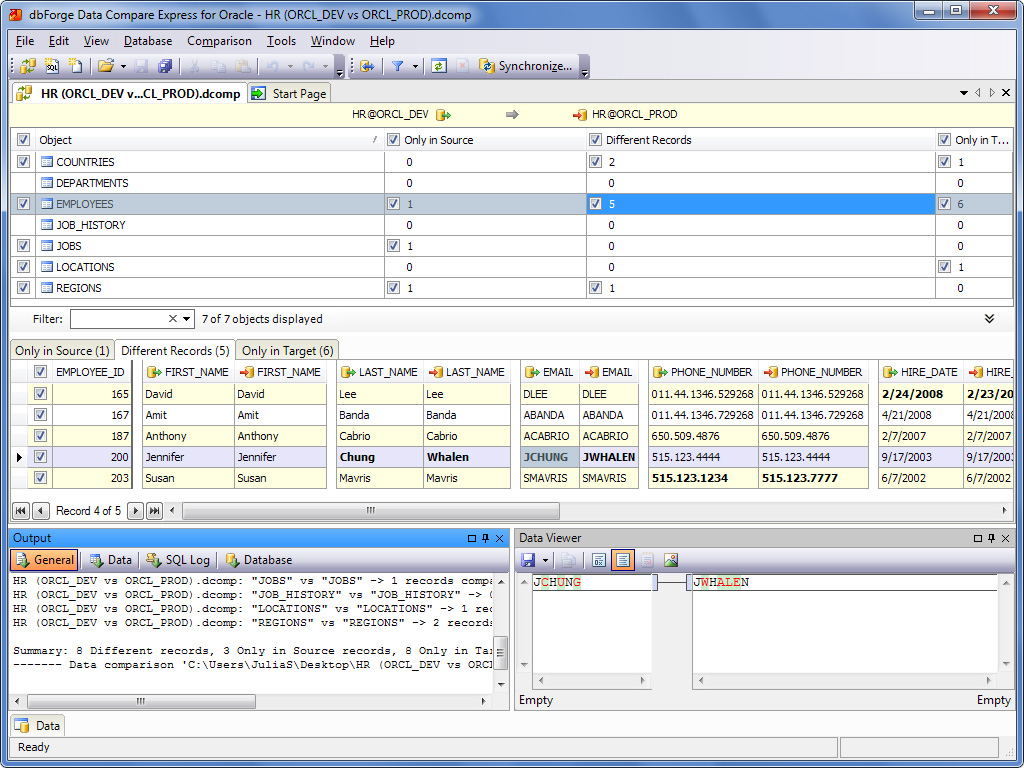The image size is (1024, 768).
Task: Open the save dropdown arrow in Data Viewer
Action: point(545,560)
